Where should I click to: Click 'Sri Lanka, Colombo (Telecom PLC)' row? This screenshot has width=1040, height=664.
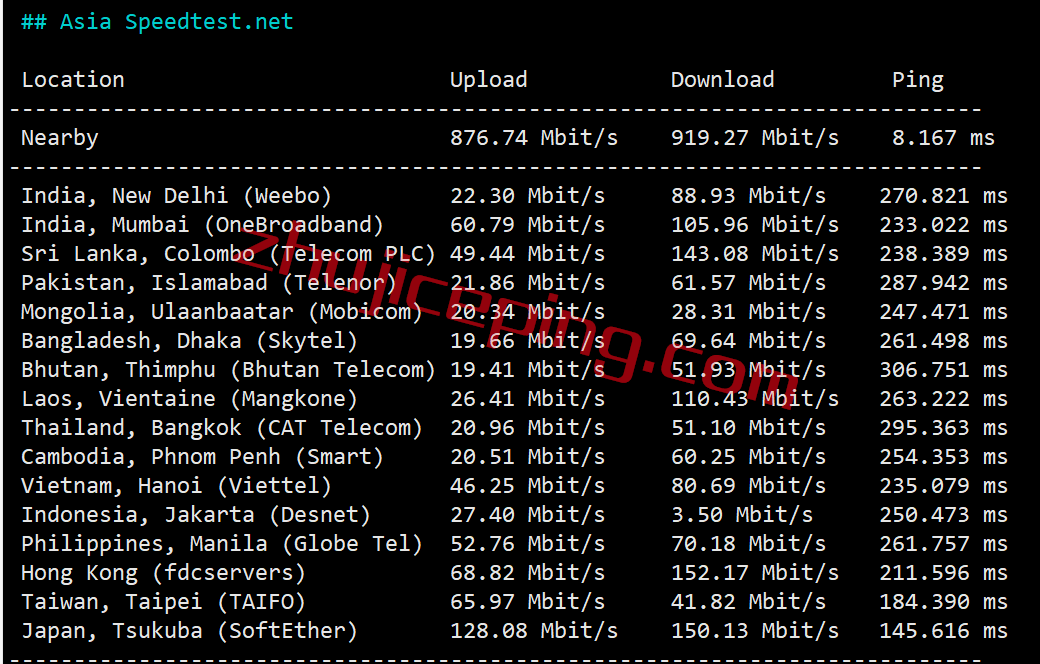228,254
